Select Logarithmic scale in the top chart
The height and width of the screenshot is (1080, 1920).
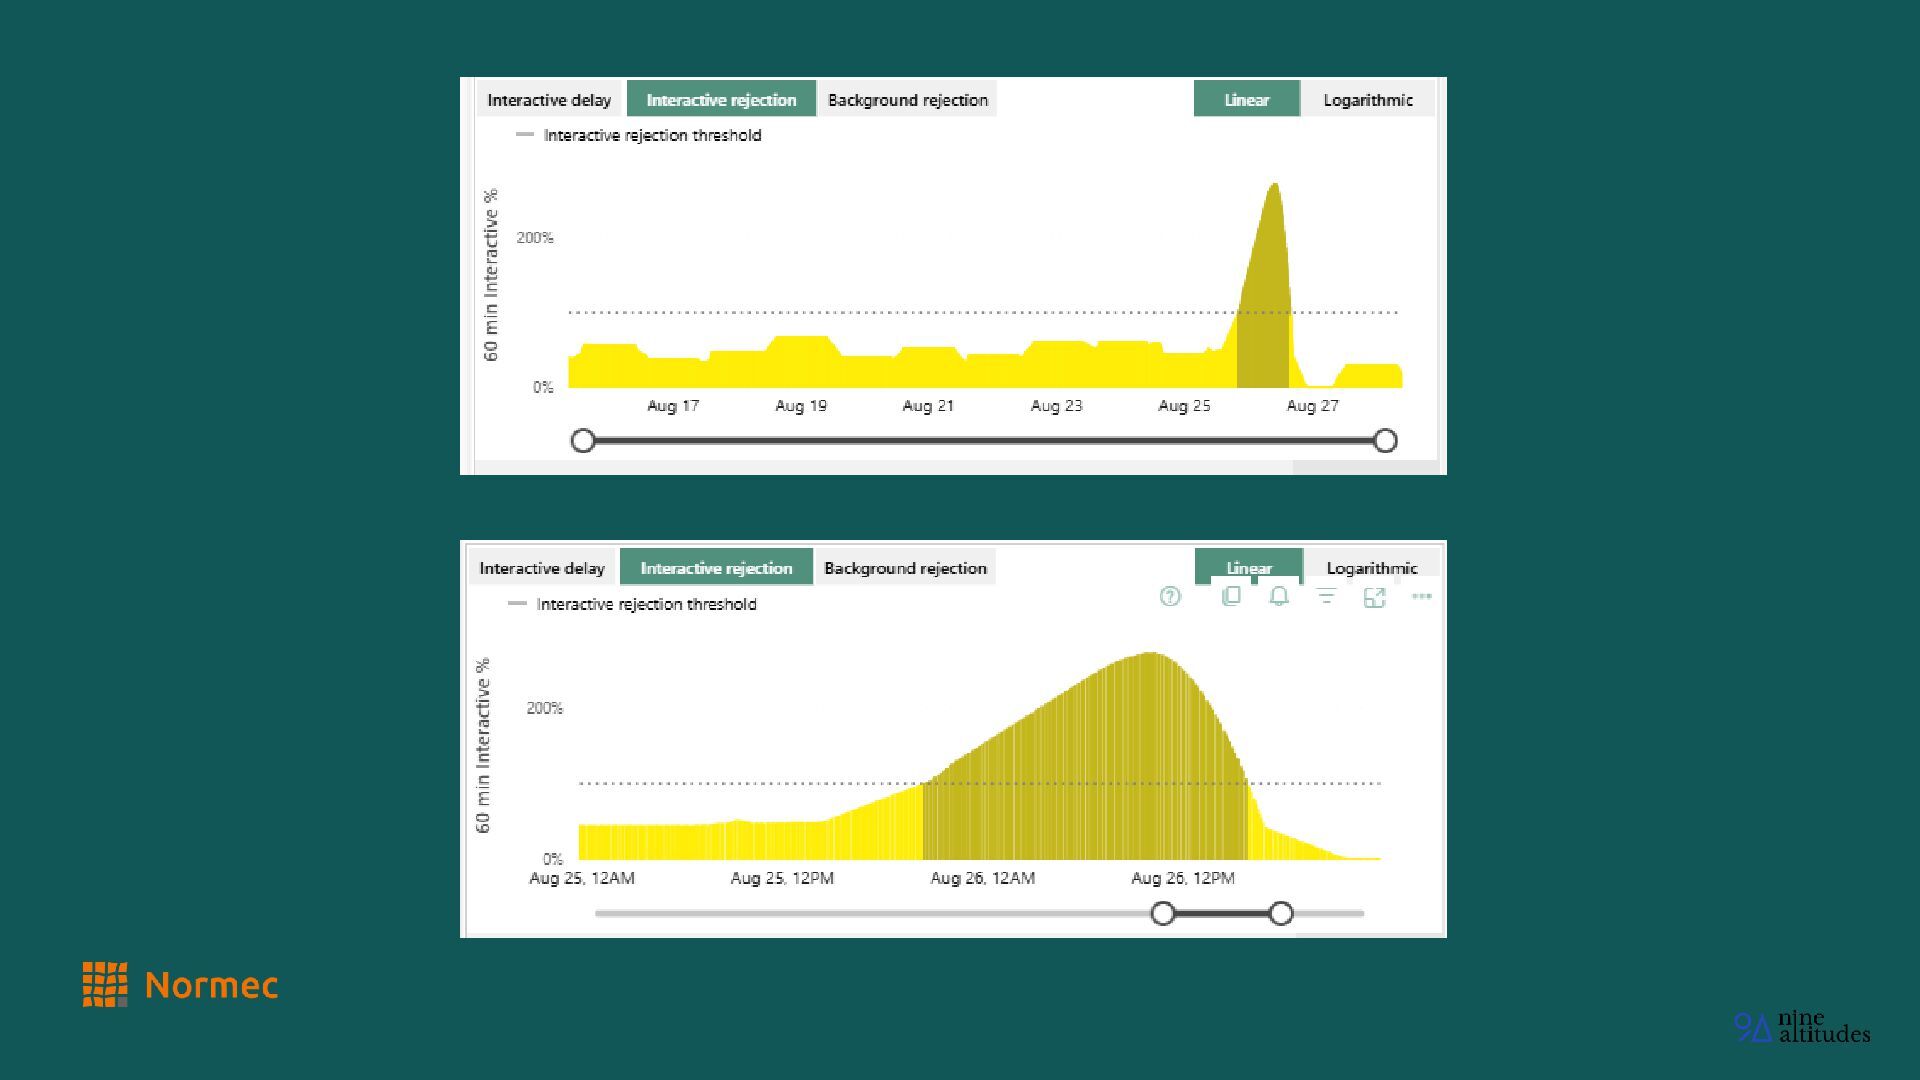(1367, 100)
